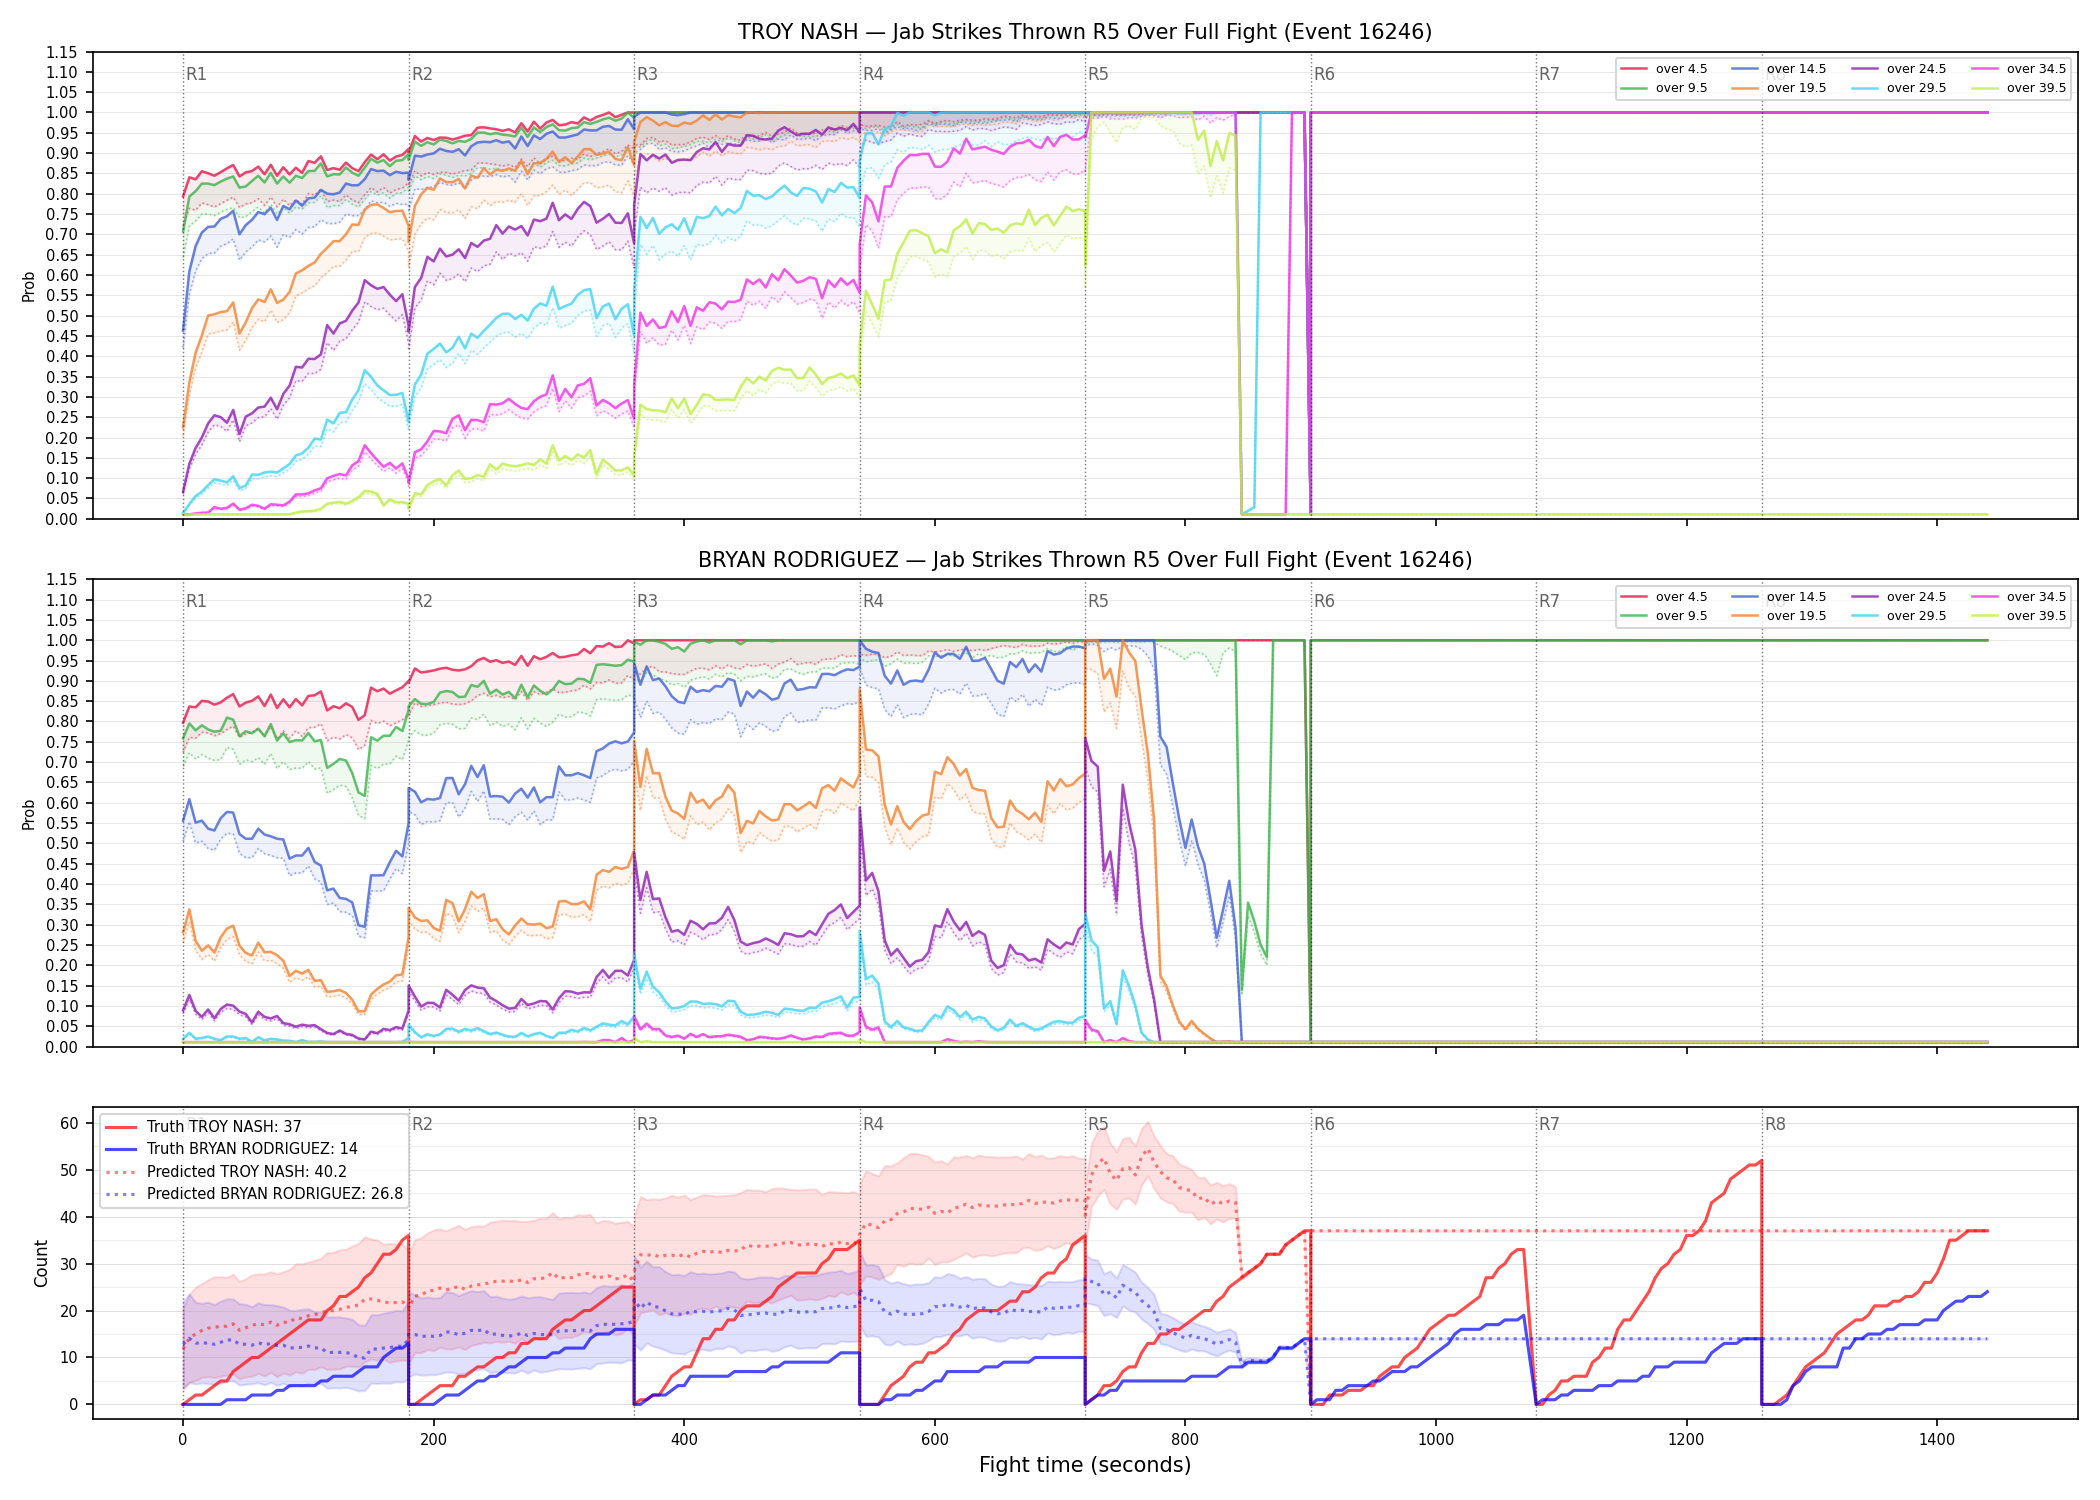Click the BRYAN RODRIGUEZ chart title

point(1085,560)
